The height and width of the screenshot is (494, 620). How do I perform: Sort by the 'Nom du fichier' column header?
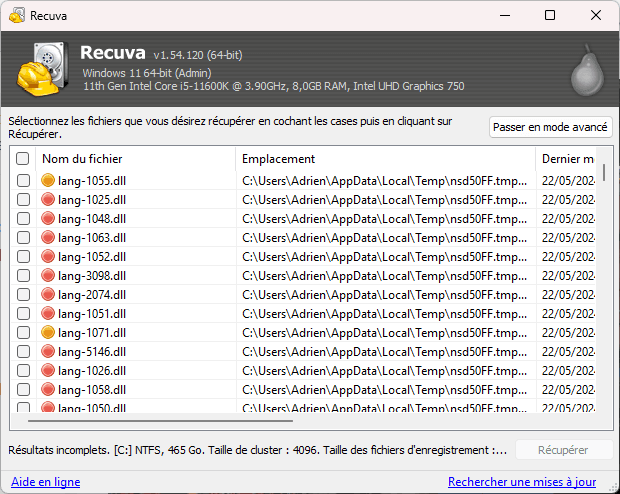136,159
